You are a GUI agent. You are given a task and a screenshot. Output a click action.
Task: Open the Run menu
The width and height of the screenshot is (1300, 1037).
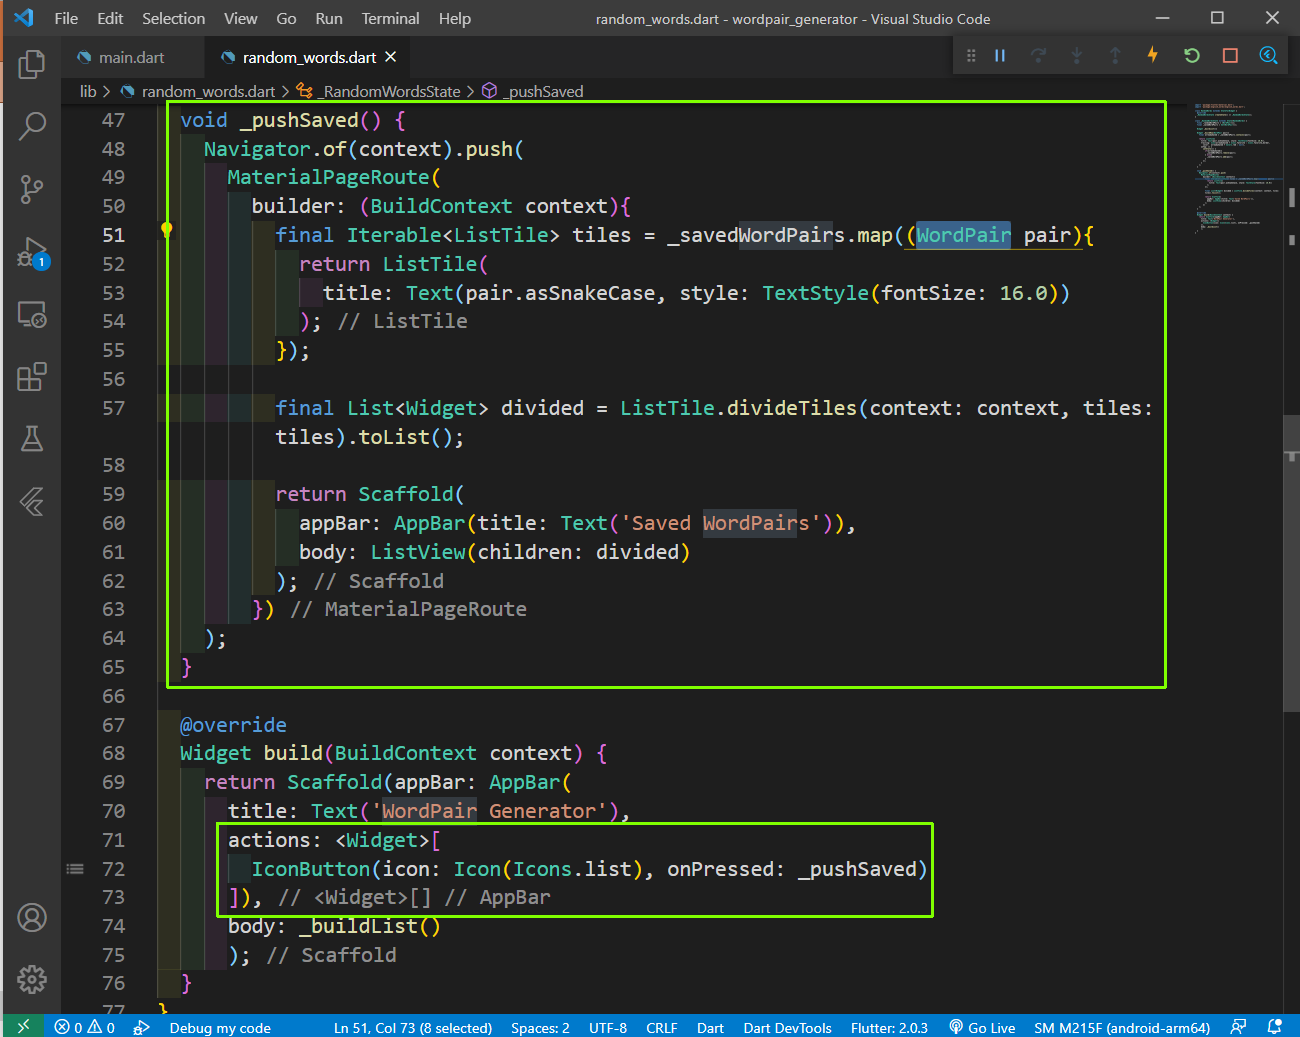click(x=329, y=18)
